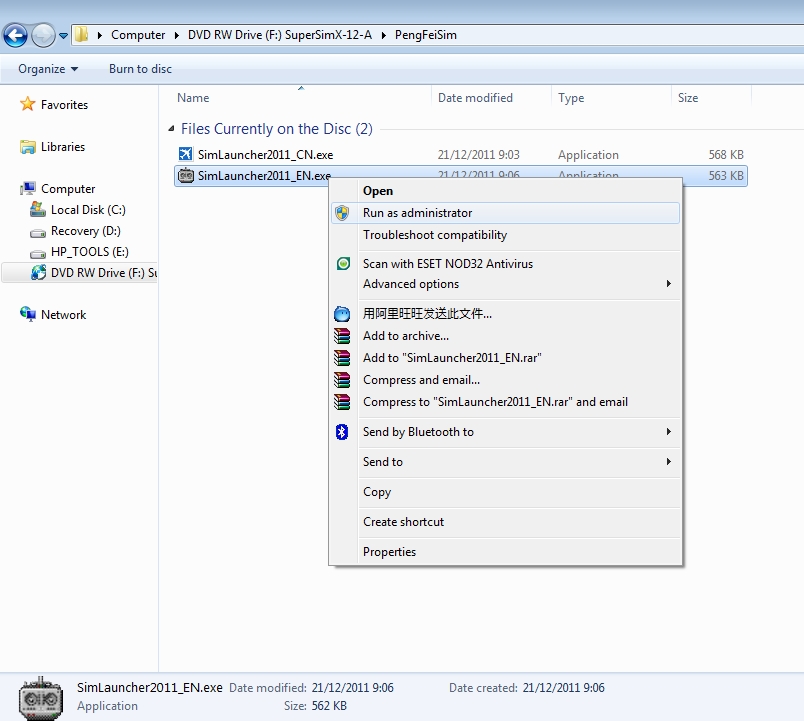Open the Send by Bluetooth to submenu
Viewport: 804px width, 721px height.
(x=506, y=432)
